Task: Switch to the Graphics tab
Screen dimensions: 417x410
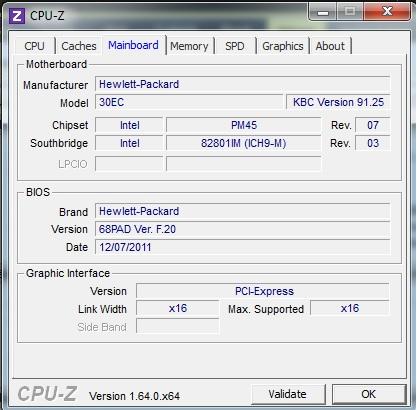Action: pyautogui.click(x=283, y=46)
